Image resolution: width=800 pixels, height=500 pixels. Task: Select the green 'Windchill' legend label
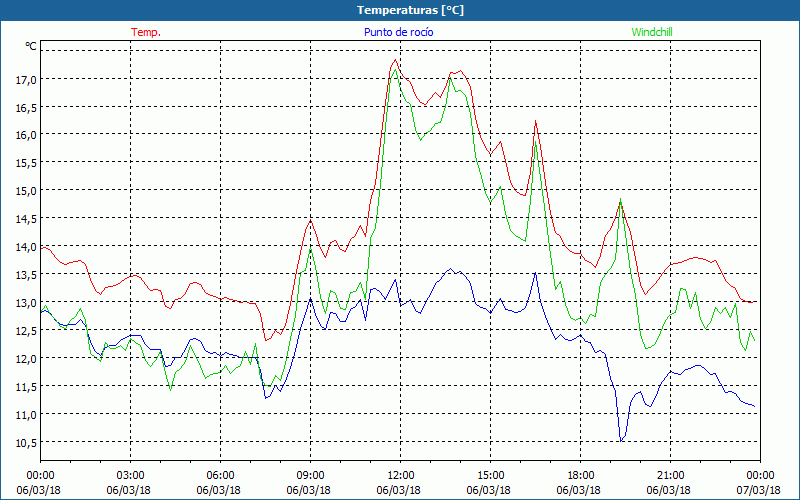point(652,32)
